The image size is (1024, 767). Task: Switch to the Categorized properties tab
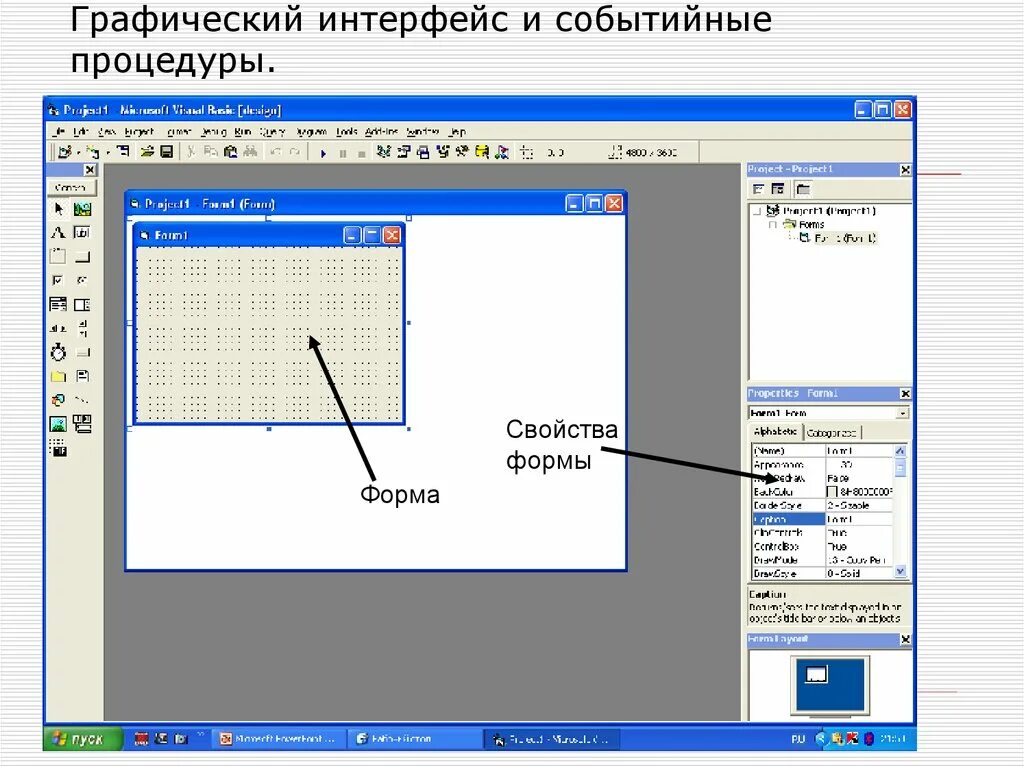(831, 433)
